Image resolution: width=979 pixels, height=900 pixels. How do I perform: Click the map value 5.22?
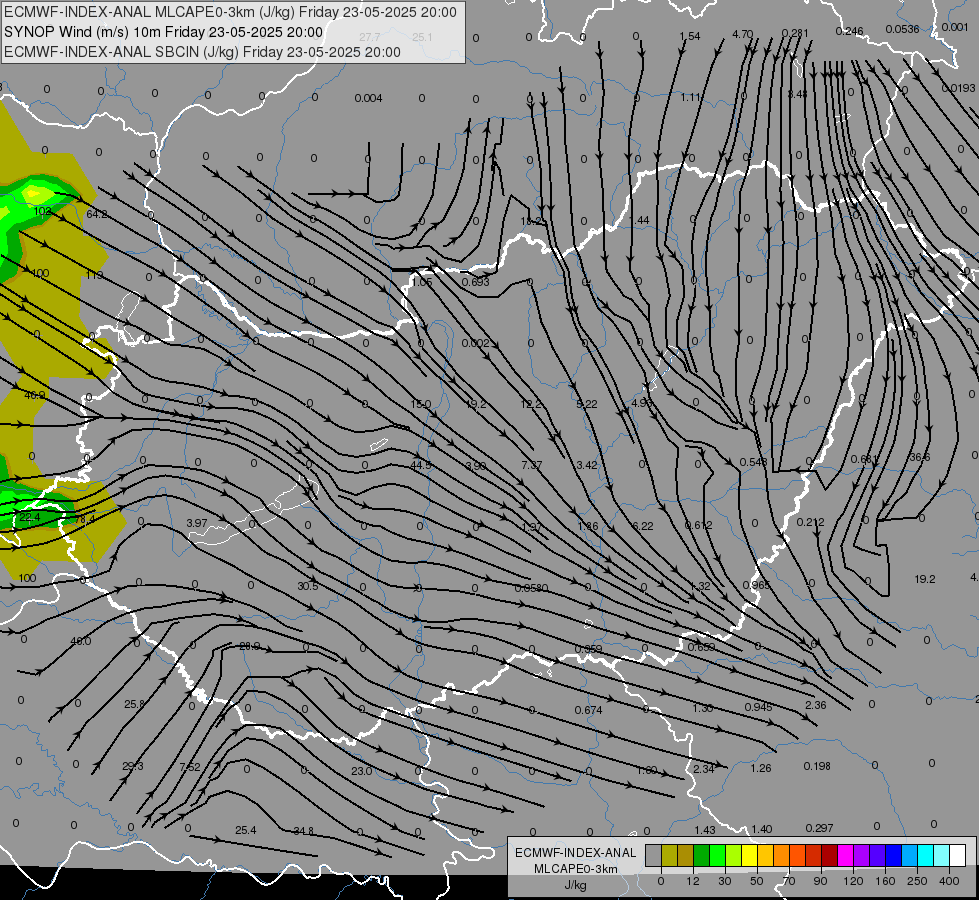(x=586, y=404)
